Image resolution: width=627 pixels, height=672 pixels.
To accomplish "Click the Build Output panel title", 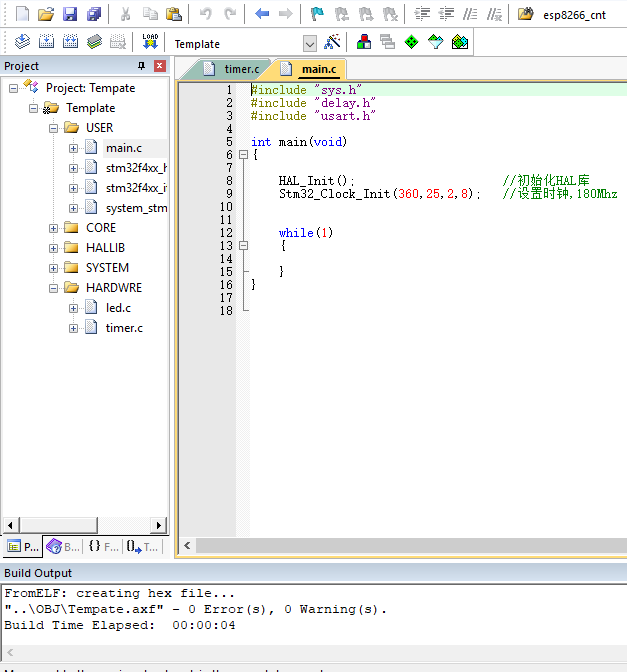I will coord(38,573).
